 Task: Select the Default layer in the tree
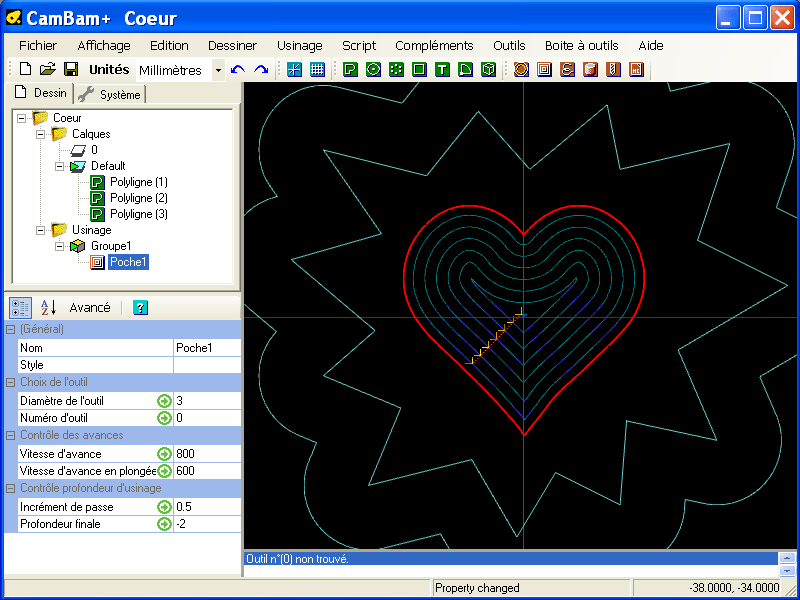pyautogui.click(x=108, y=166)
